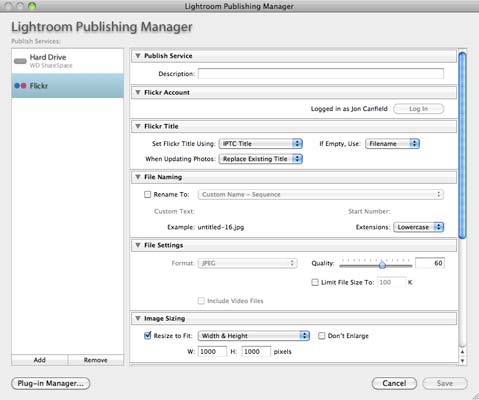Open the Width & Height dropdown
The width and height of the screenshot is (479, 400).
click(254, 336)
